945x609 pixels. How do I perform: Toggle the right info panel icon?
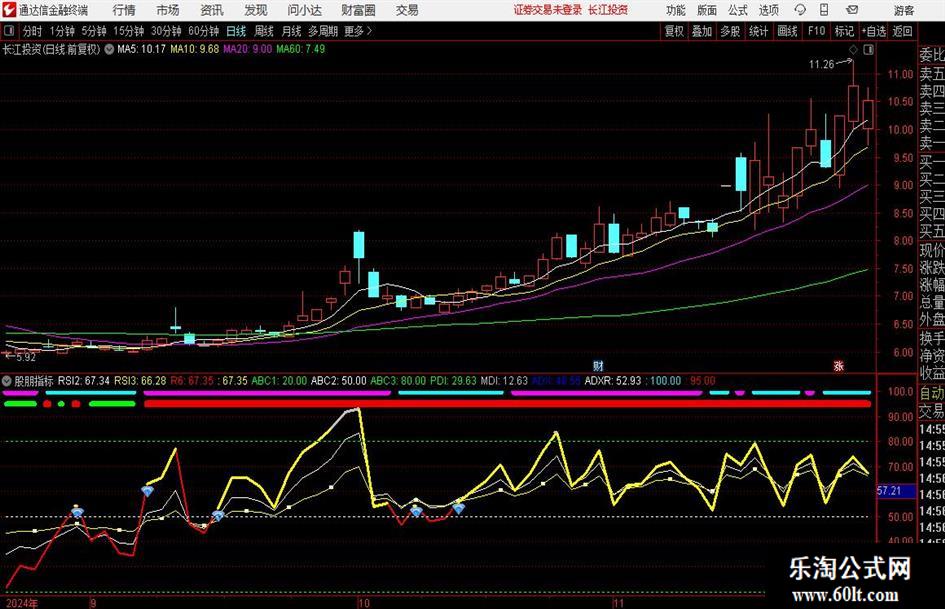coord(868,50)
